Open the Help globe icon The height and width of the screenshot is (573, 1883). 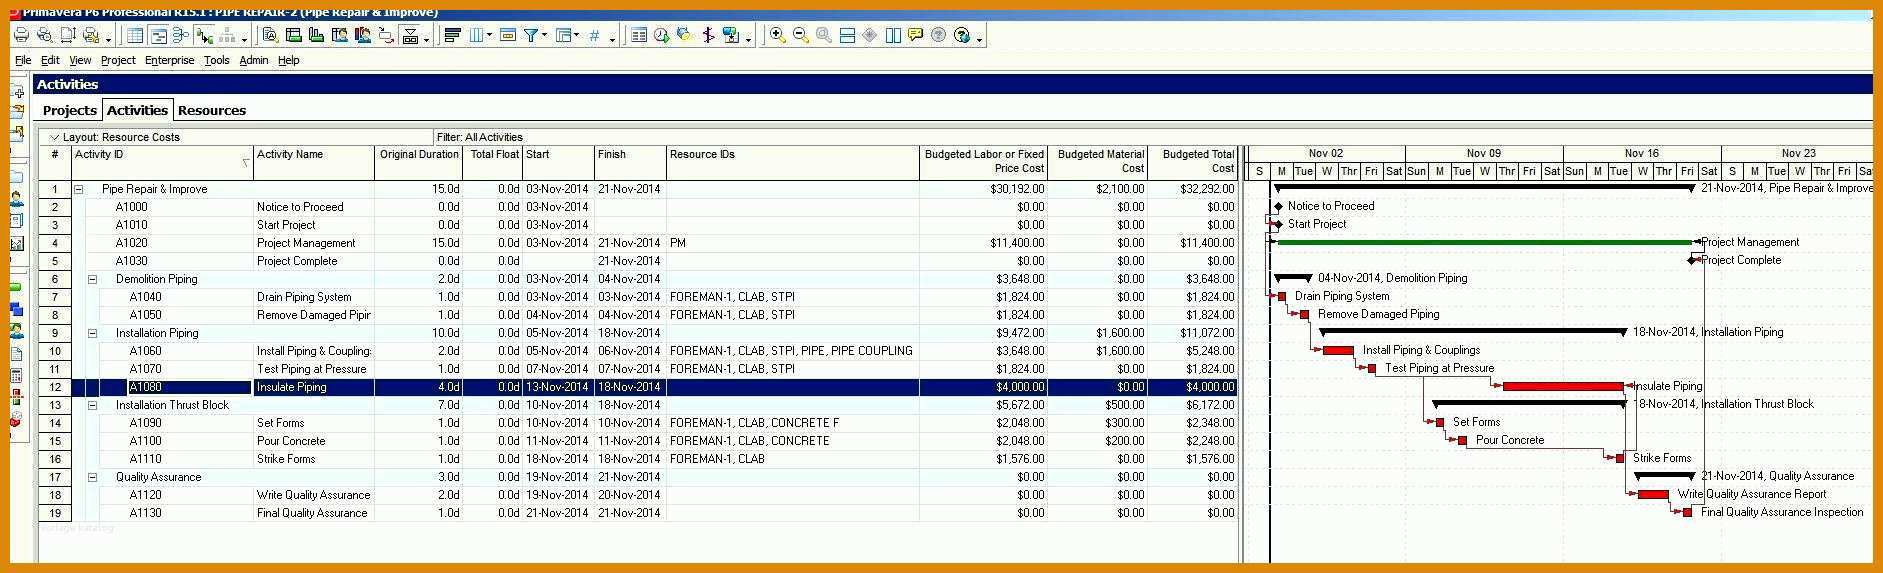[962, 35]
